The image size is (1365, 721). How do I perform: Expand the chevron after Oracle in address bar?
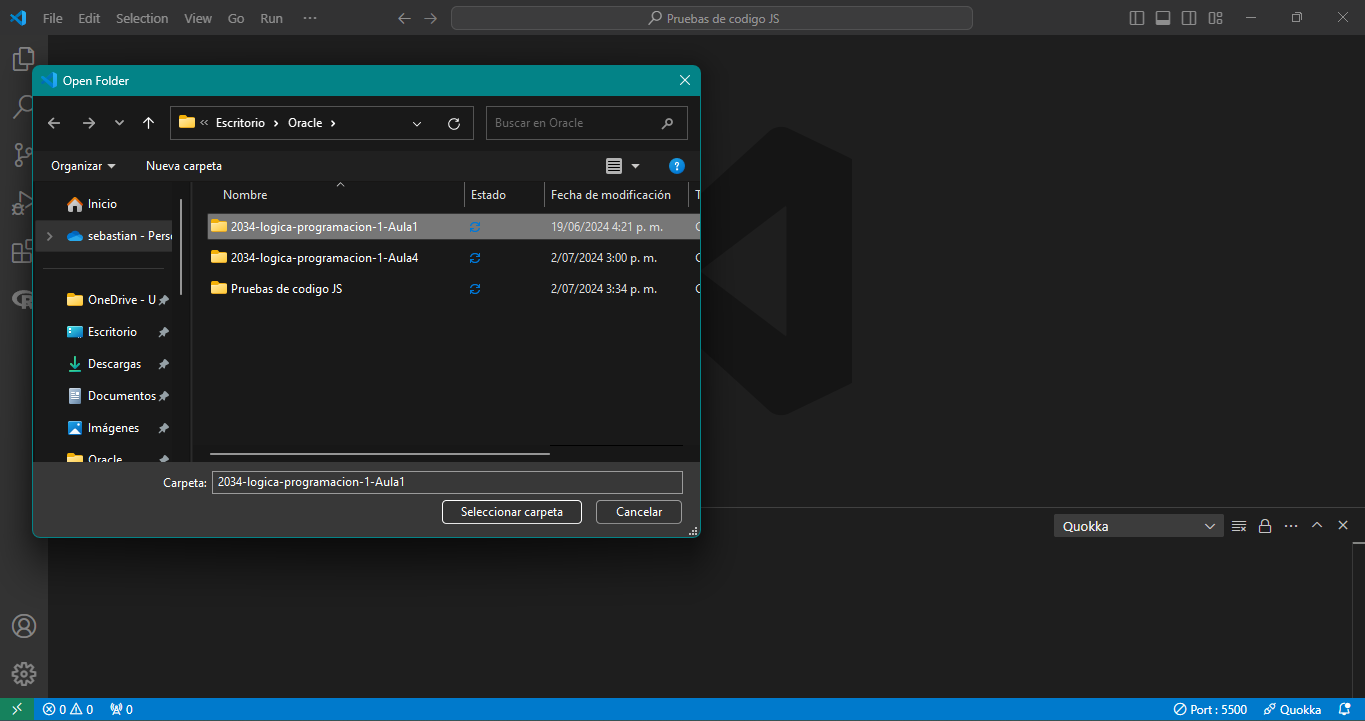(332, 123)
